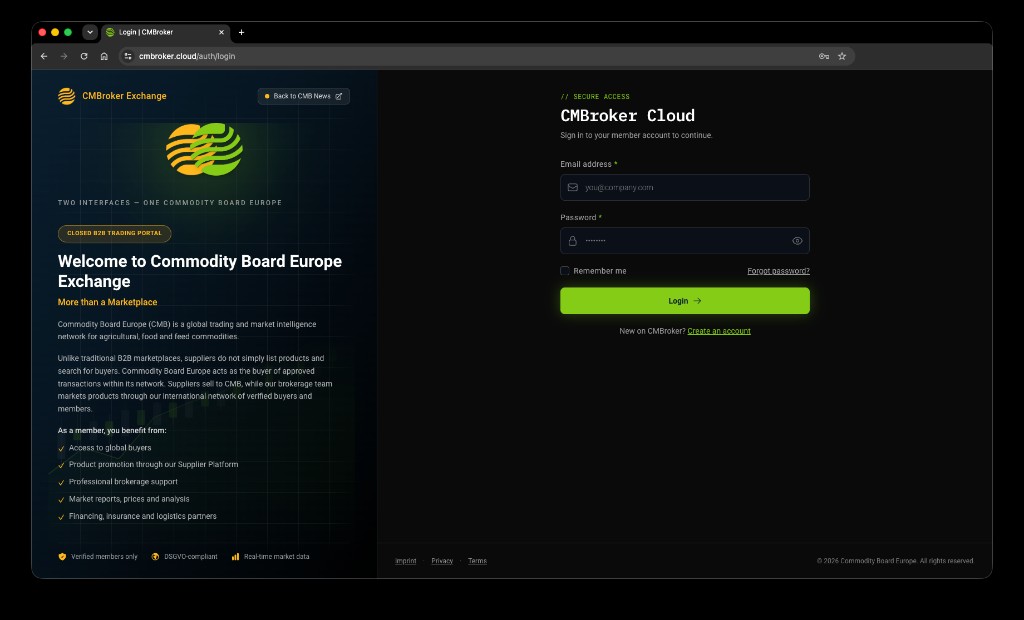Viewport: 1024px width, 620px height.
Task: Expand the tab search dropdown arrow
Action: pos(90,32)
